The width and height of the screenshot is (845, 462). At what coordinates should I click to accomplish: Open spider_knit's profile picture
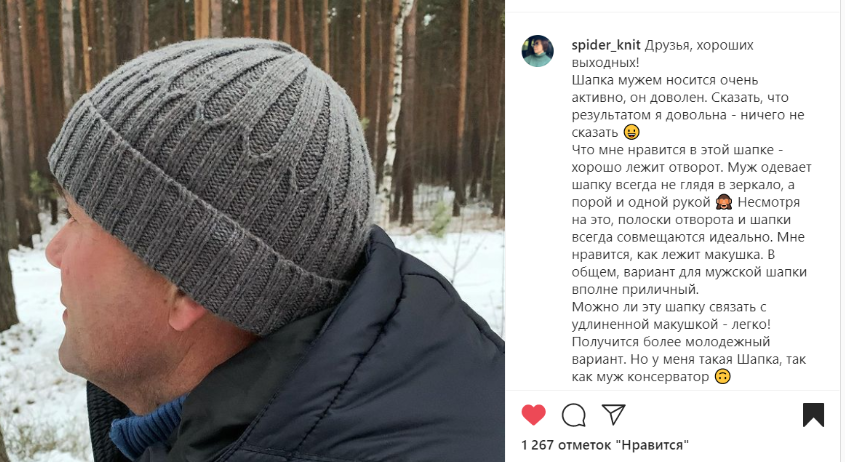tap(537, 51)
